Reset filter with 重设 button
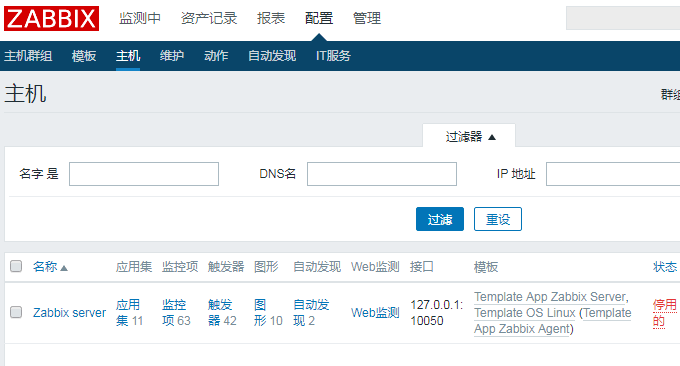This screenshot has width=680, height=366. pyautogui.click(x=498, y=219)
